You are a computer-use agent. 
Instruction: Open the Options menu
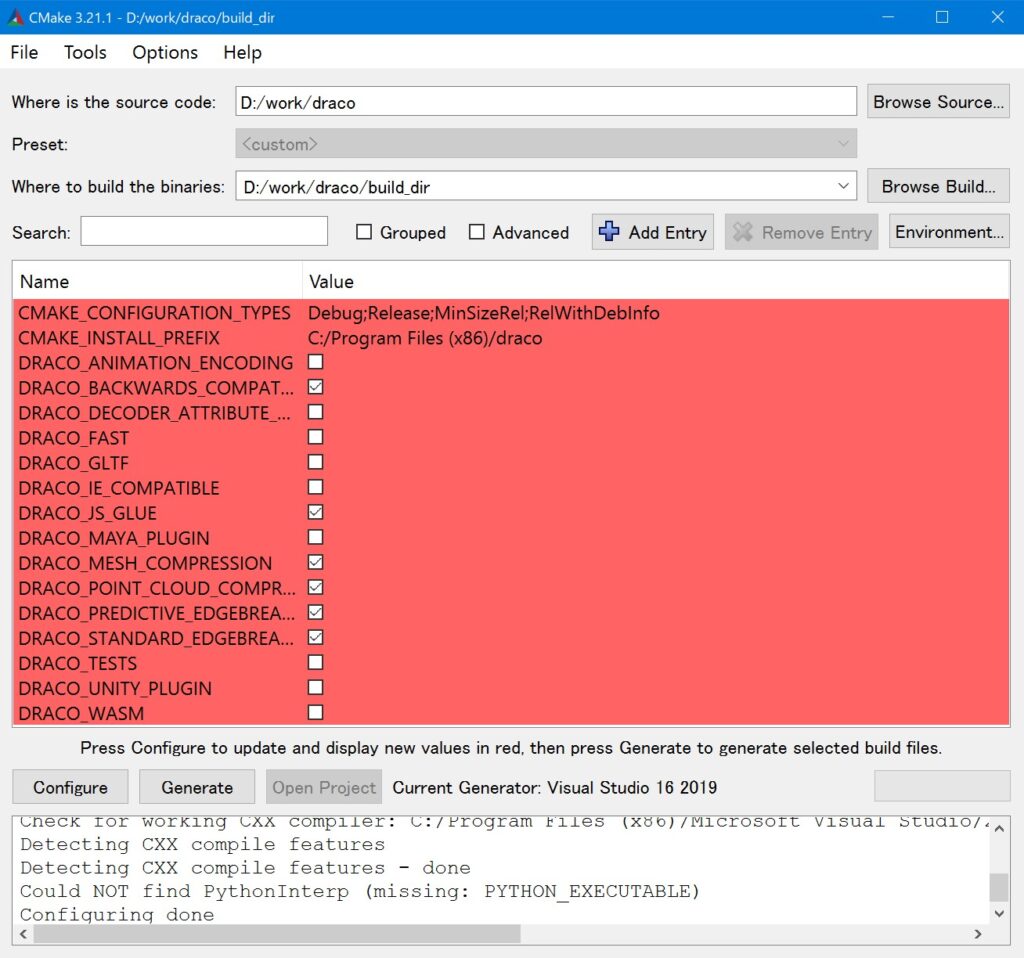click(x=165, y=52)
